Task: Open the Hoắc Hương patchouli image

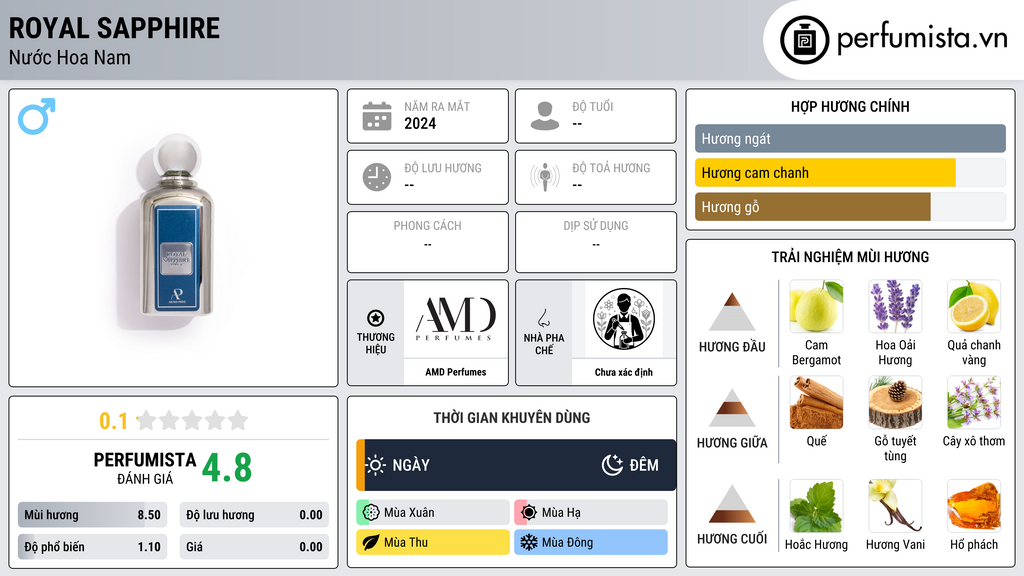Action: pos(816,506)
